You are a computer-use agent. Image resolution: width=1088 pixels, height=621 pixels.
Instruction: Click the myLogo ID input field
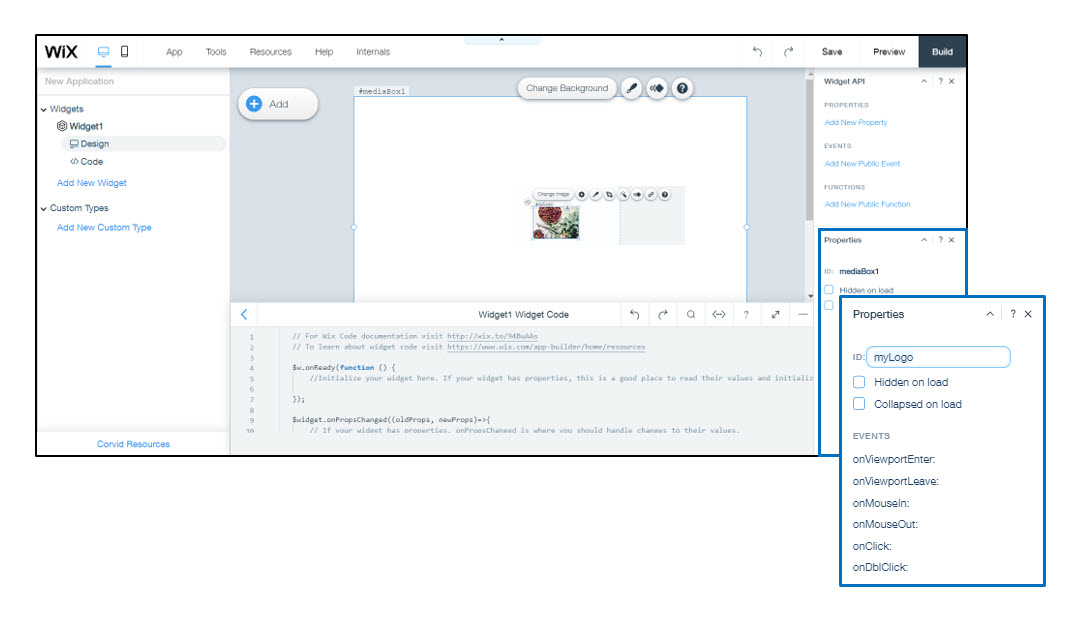(x=938, y=357)
